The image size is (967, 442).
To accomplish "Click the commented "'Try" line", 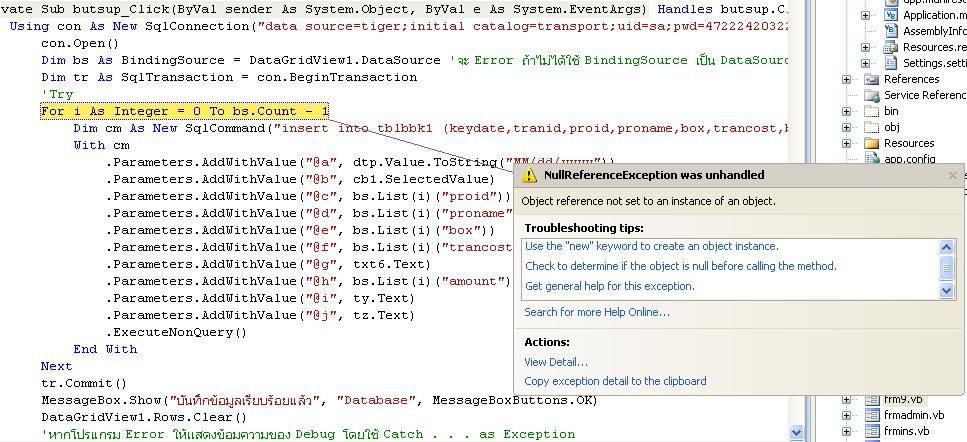I will [x=57, y=94].
